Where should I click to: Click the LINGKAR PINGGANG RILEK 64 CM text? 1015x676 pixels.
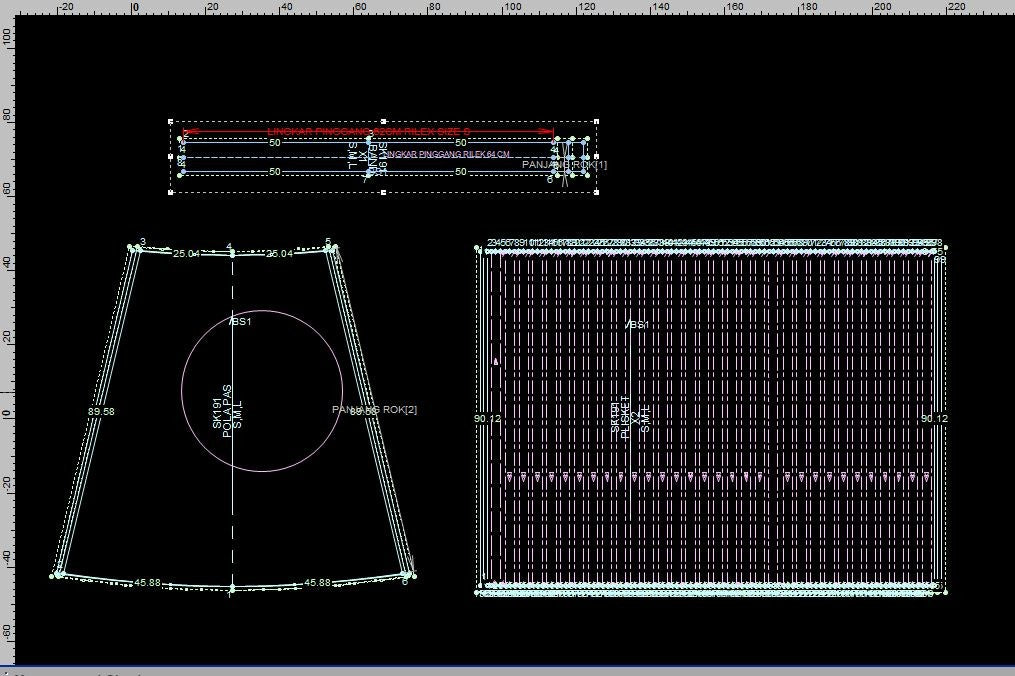(x=447, y=154)
